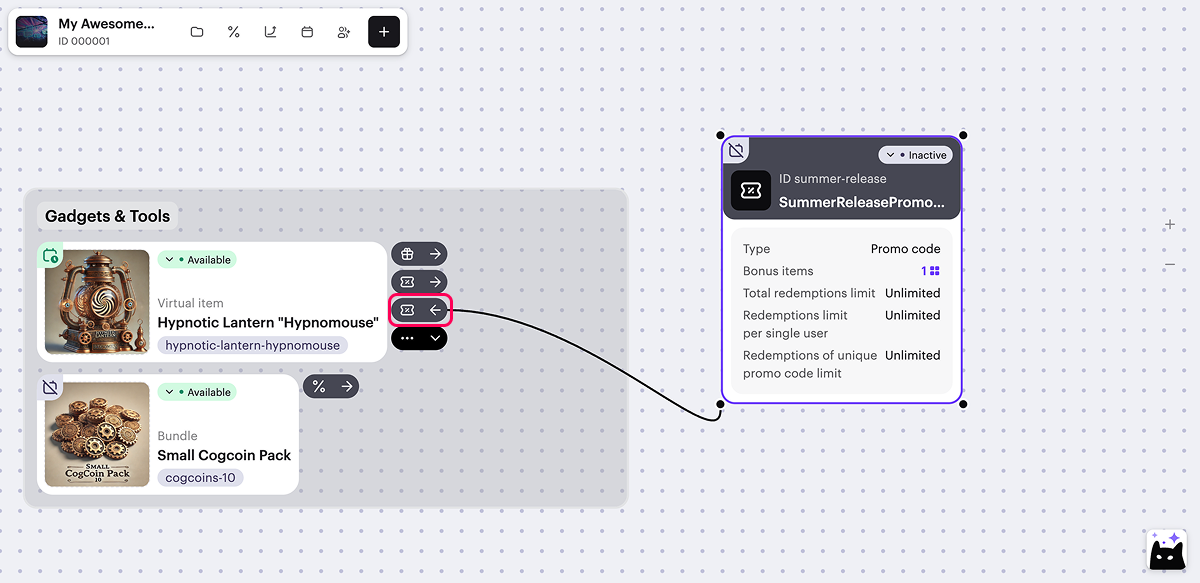Screen dimensions: 1200x583
Task: Click the calendar icon in top toolbar
Action: pyautogui.click(x=307, y=32)
